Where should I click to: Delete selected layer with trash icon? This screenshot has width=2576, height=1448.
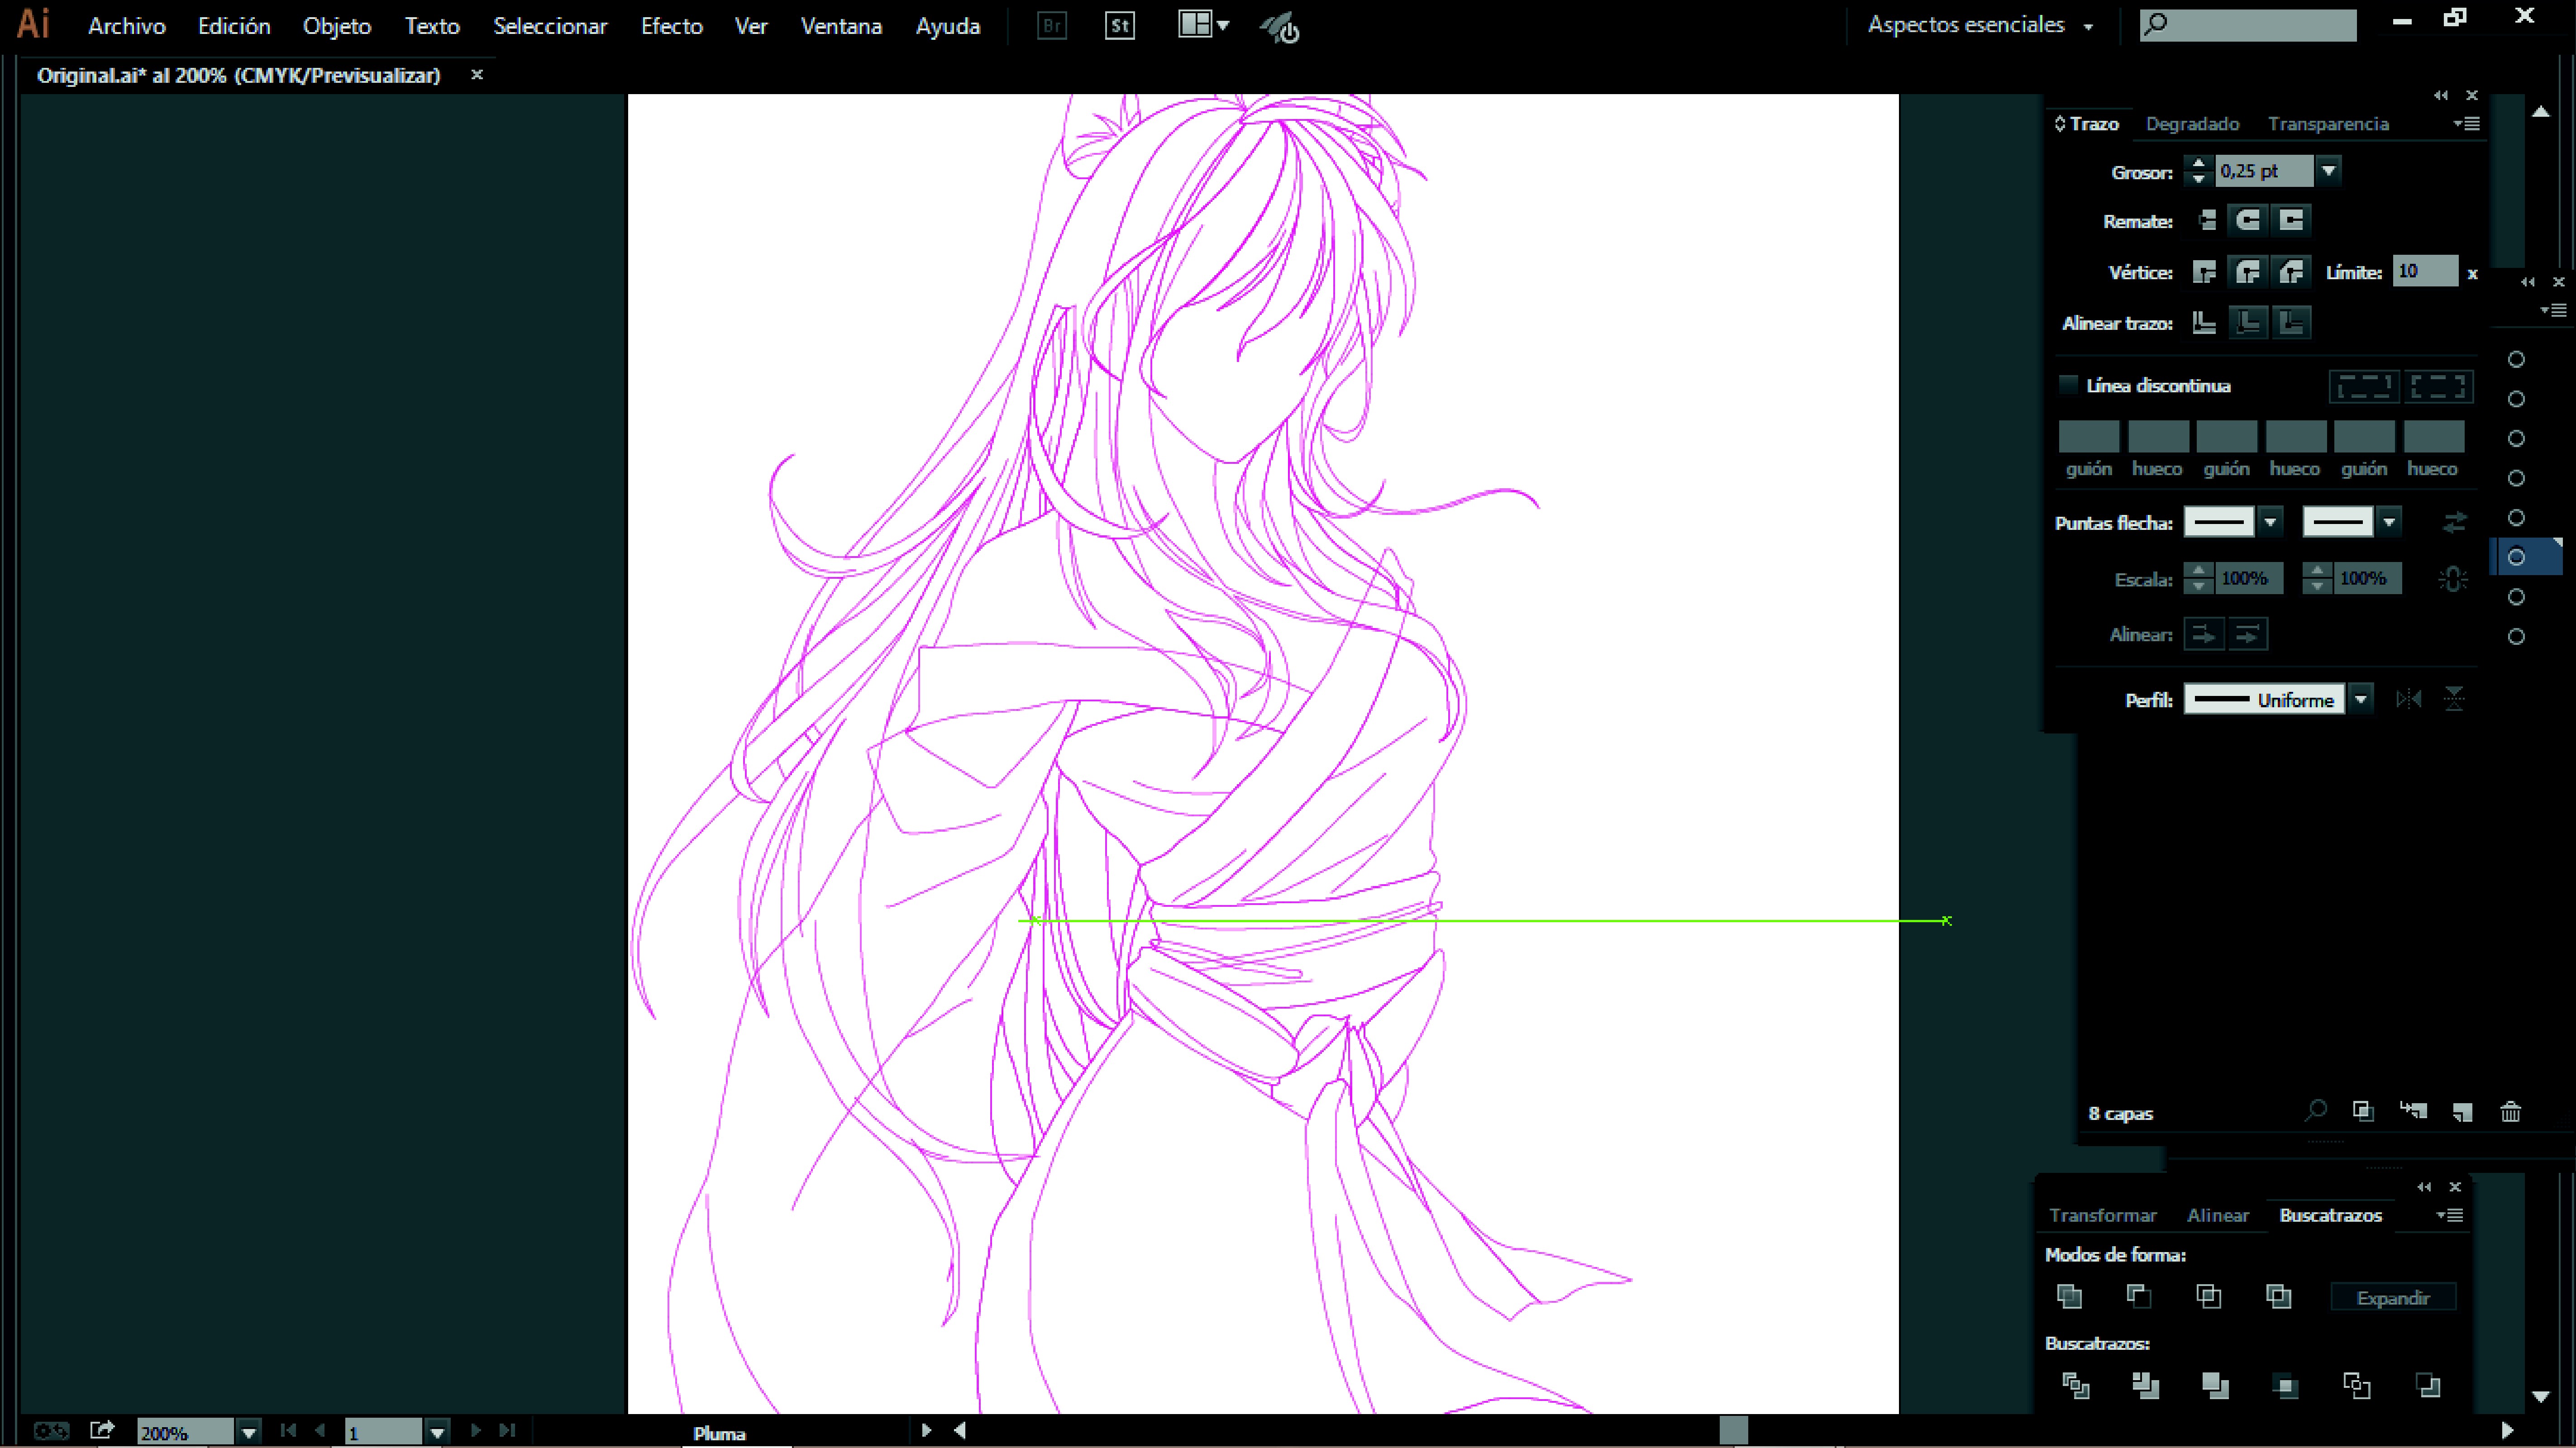[2510, 1111]
